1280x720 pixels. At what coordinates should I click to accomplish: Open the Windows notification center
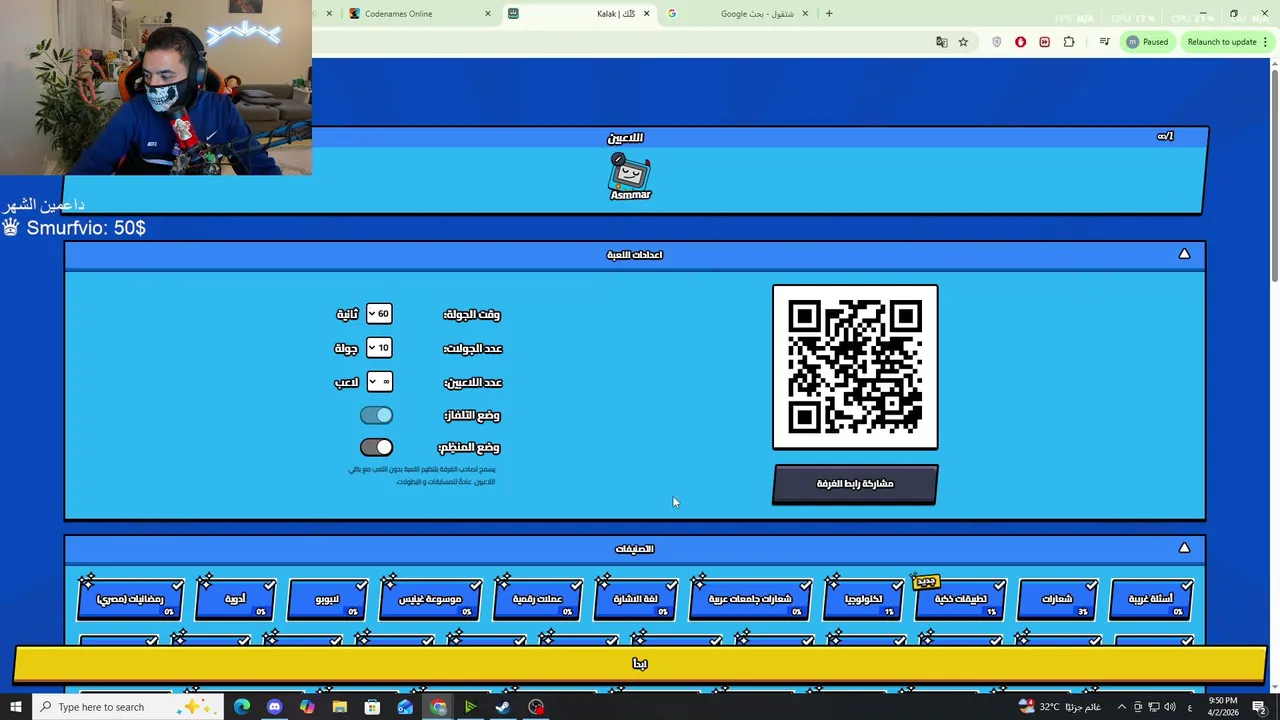coord(1259,707)
